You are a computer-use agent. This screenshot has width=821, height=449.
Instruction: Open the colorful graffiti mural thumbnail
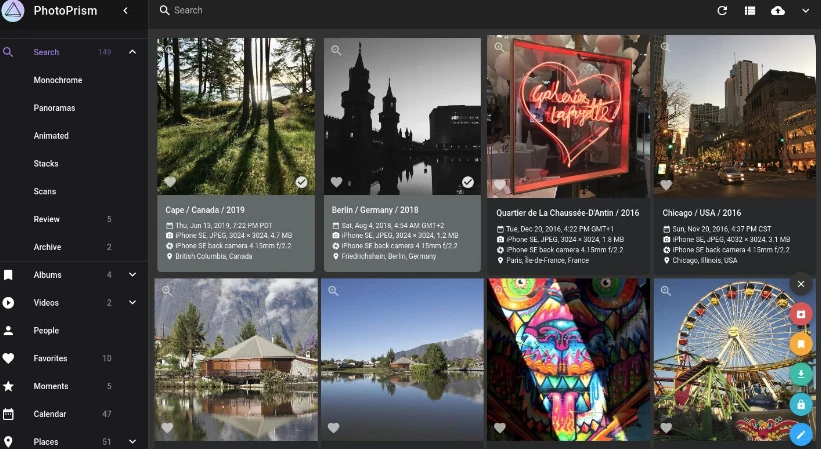point(569,359)
